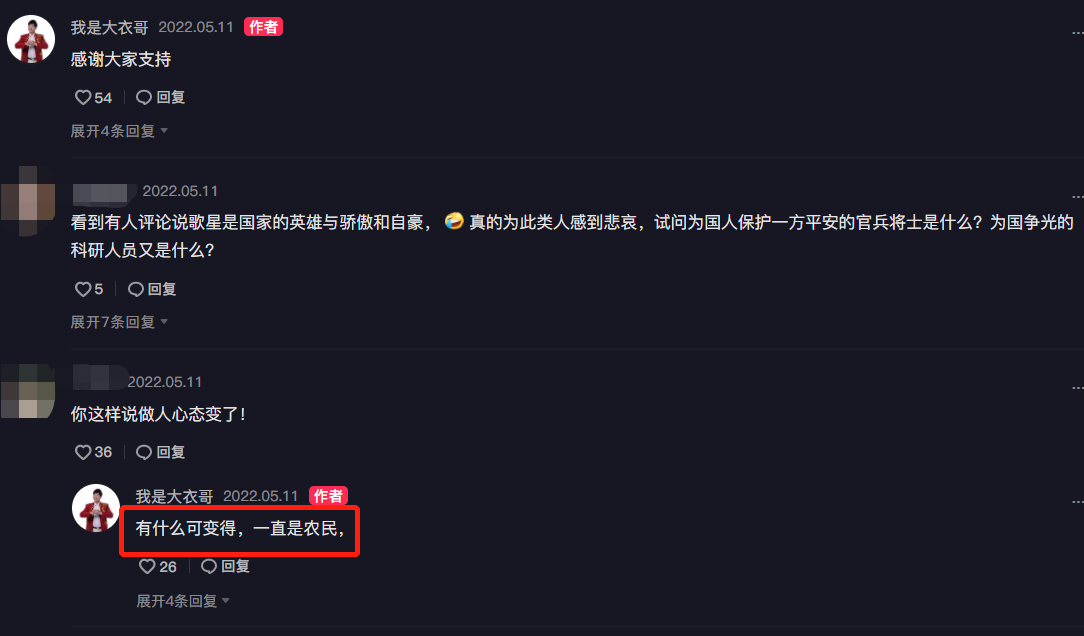The image size is (1084, 636).
Task: Open 我是大衣哥 avatar in nested reply
Action: tap(96, 508)
